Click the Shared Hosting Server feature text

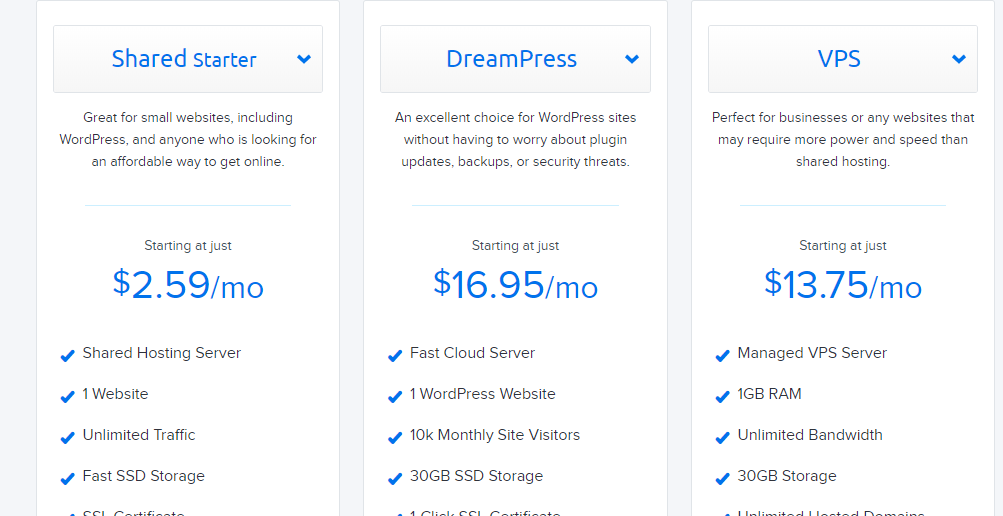pos(162,353)
